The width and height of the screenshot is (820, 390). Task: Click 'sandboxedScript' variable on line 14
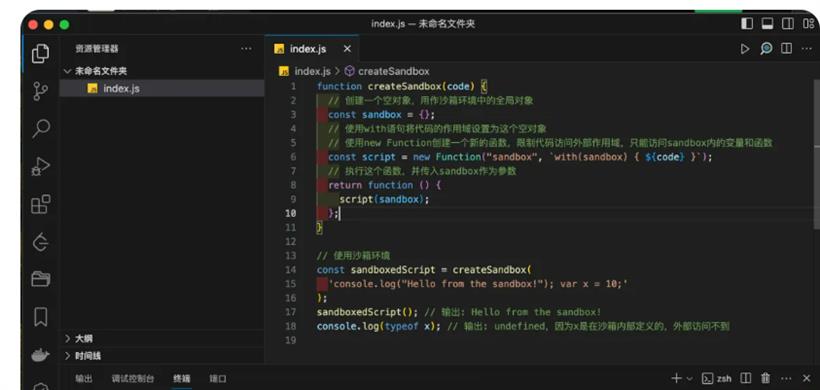[x=393, y=270]
